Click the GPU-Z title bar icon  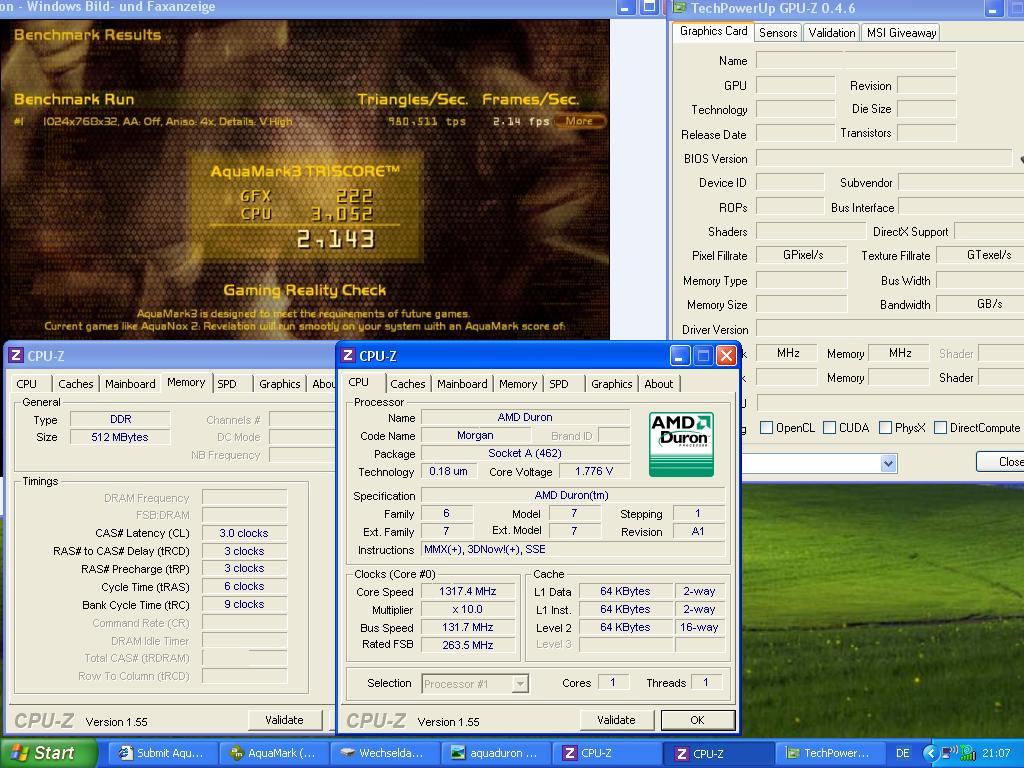(x=680, y=8)
